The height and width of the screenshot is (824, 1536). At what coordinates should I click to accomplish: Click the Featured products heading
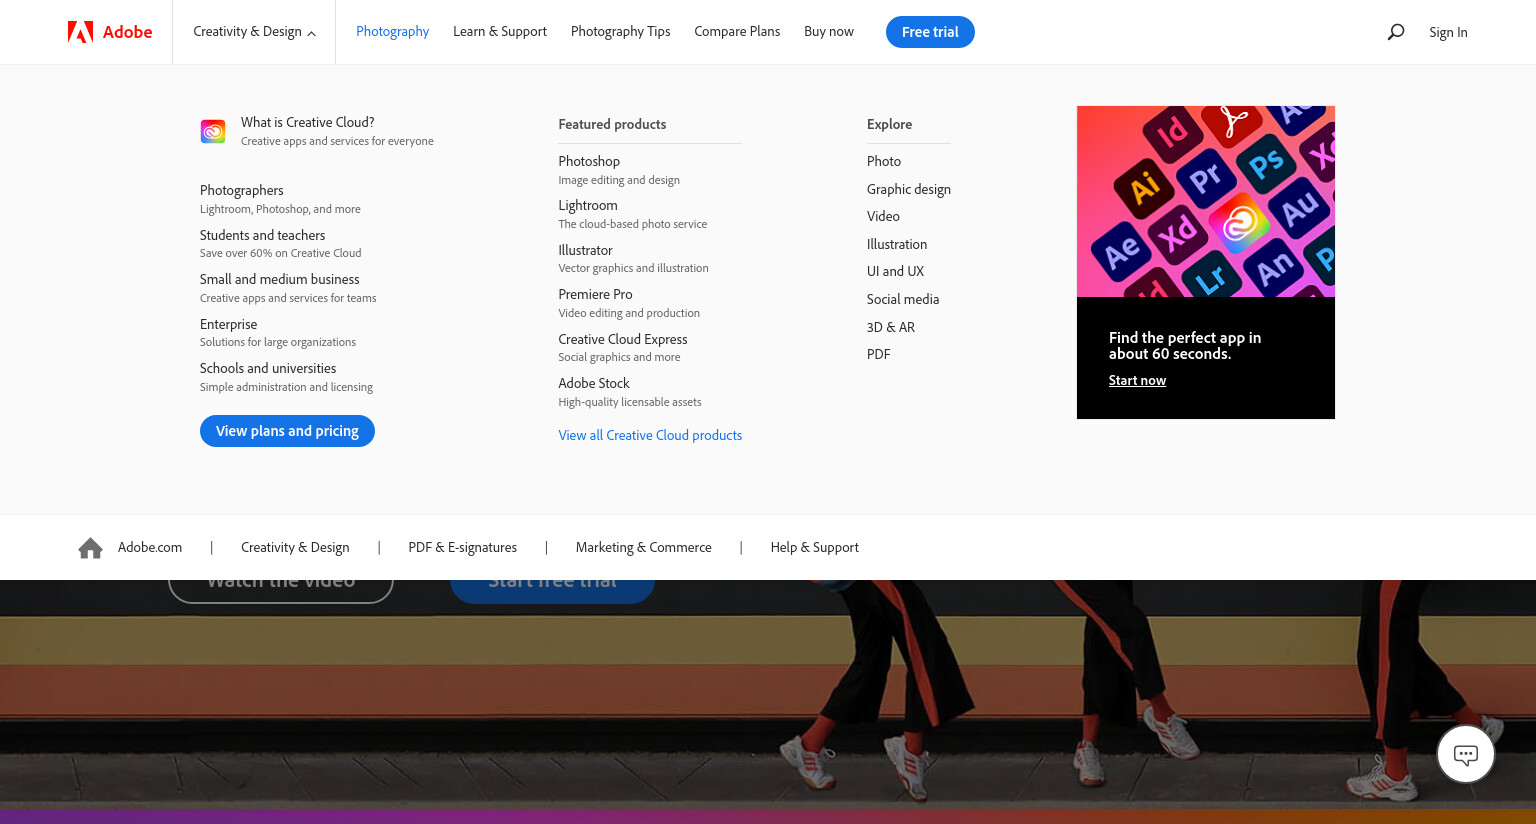(x=612, y=124)
